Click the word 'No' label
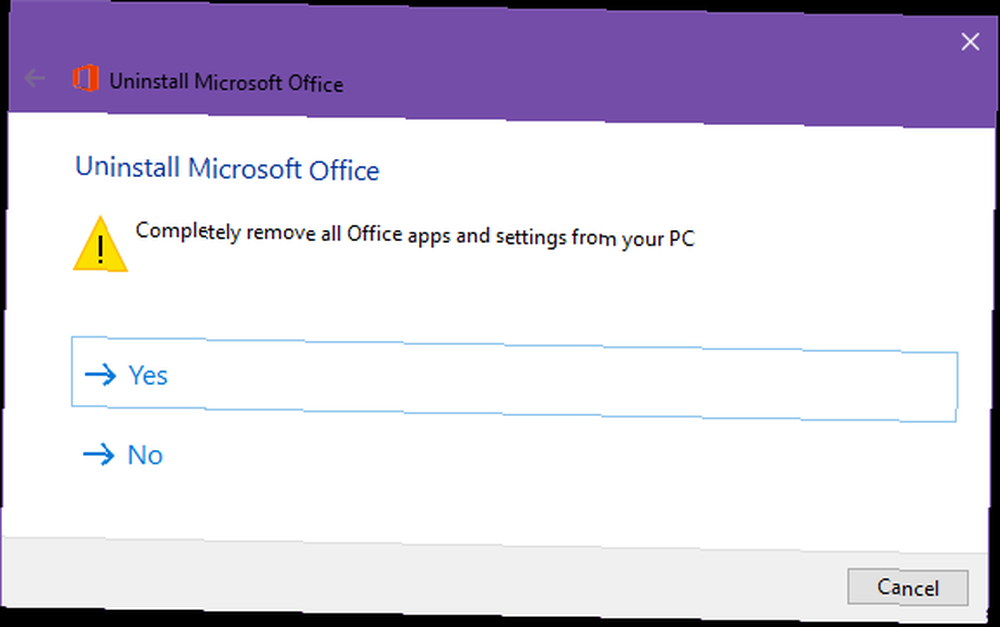 (145, 455)
